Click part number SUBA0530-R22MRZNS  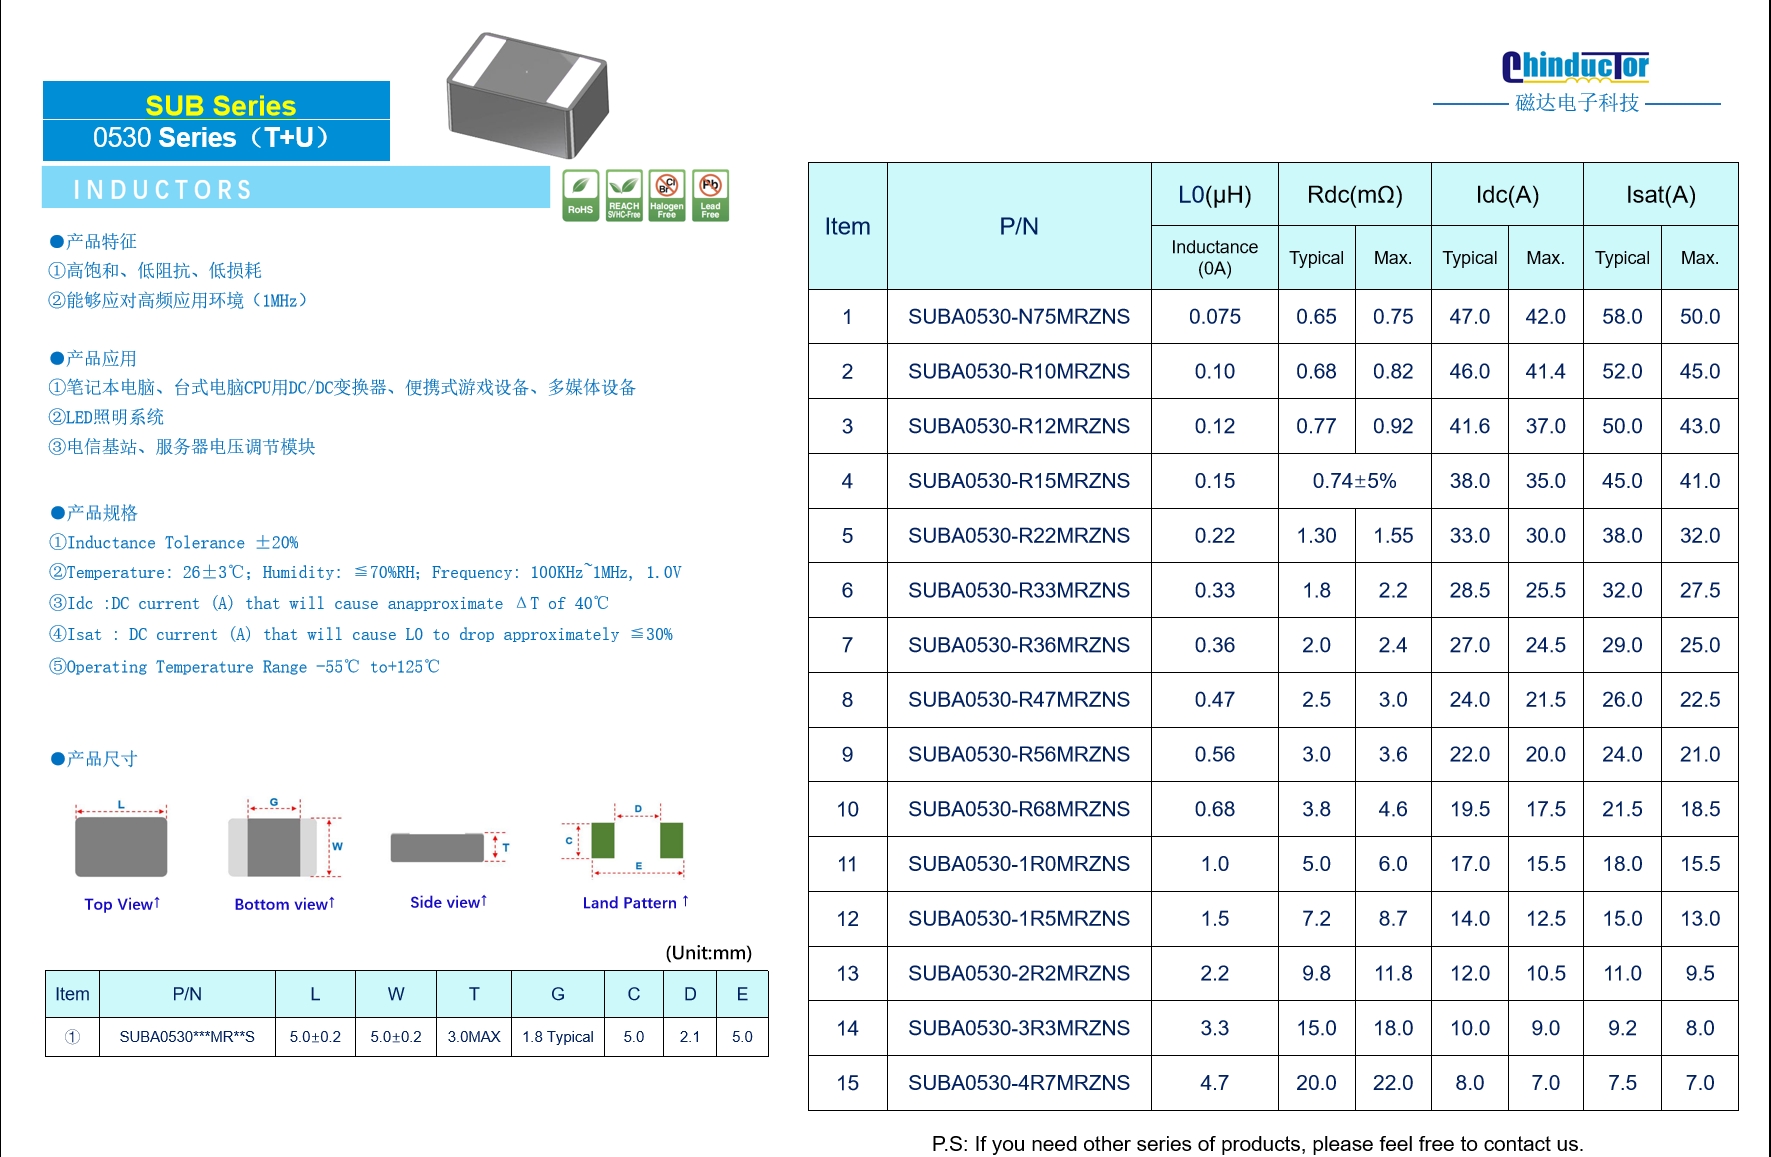(x=1019, y=536)
